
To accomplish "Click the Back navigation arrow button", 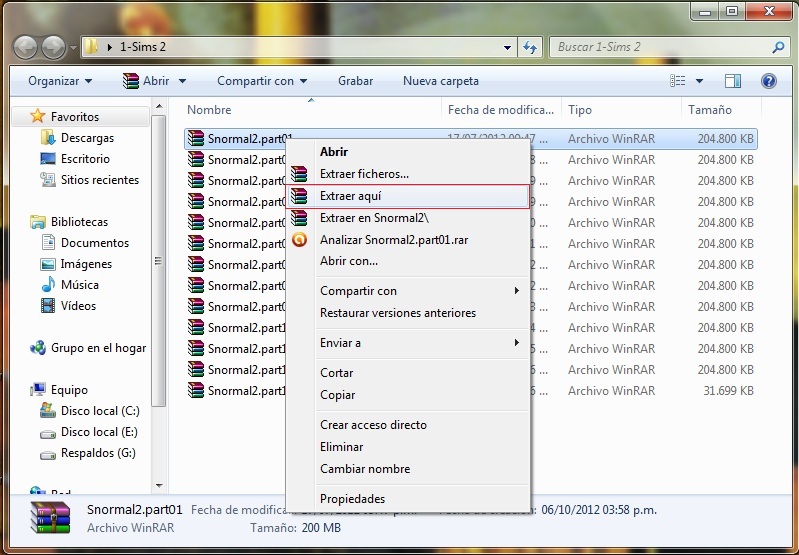I will (x=25, y=47).
